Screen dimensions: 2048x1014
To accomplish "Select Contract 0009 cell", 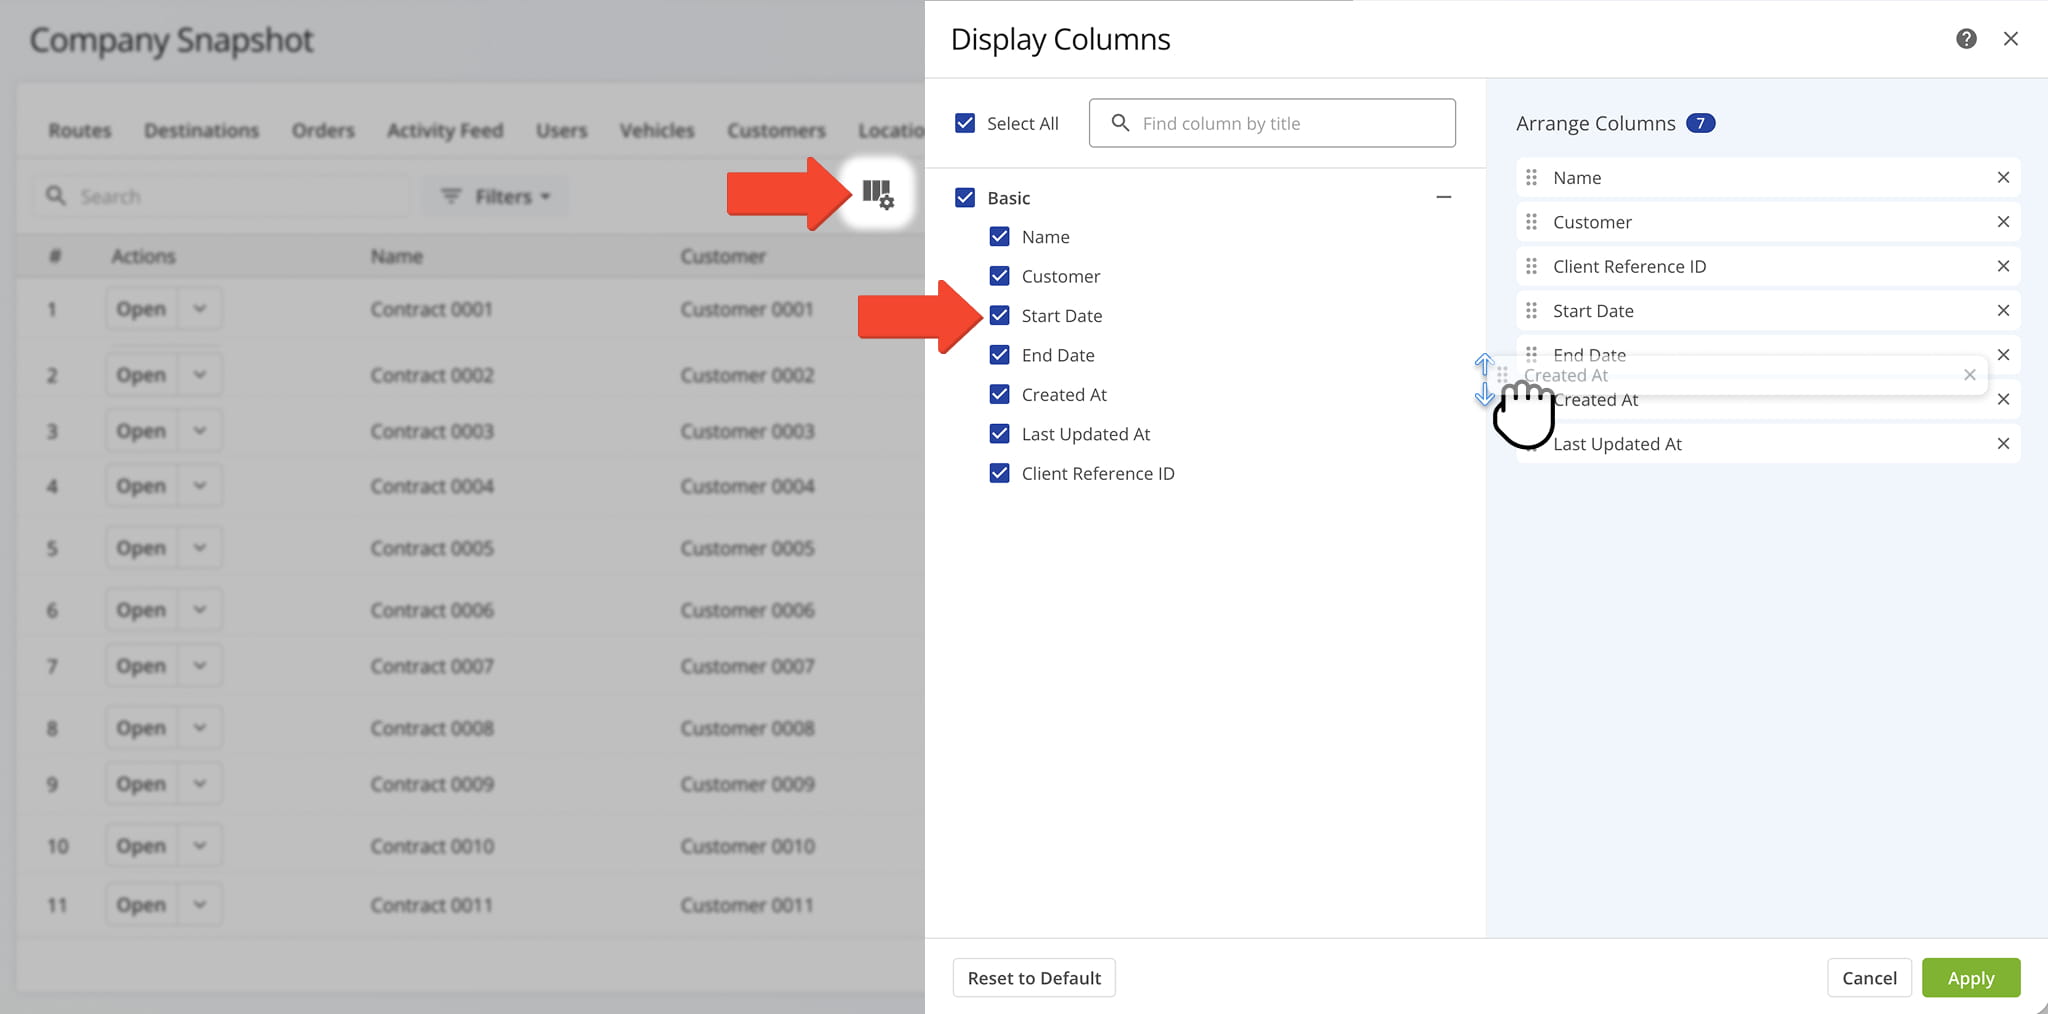I will point(432,784).
